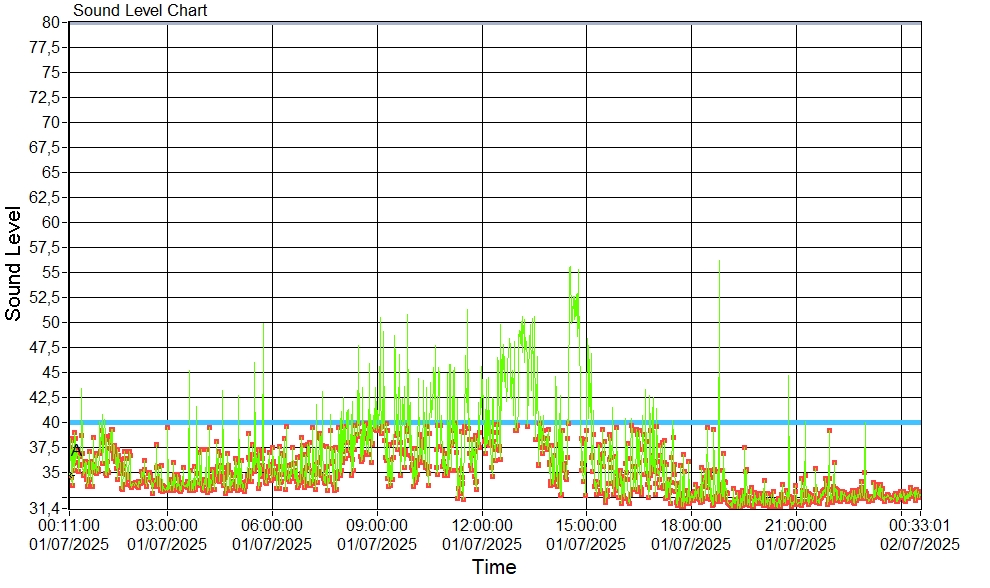Pick the 09:00:00 time tick label
990x588 pixels.
click(377, 524)
